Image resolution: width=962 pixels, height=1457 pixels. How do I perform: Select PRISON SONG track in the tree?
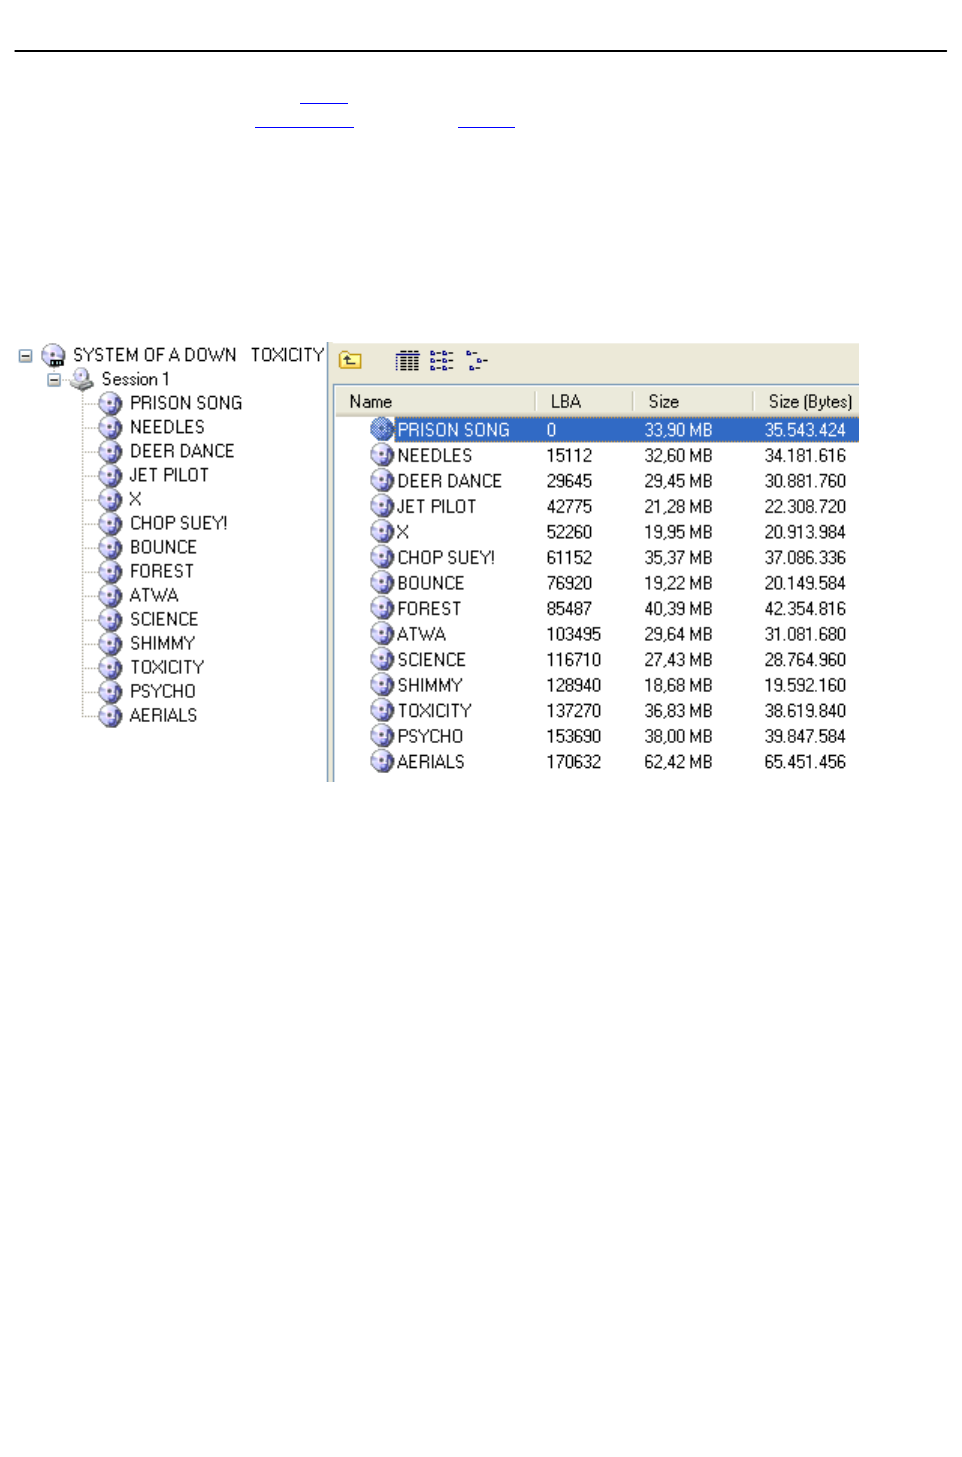(x=186, y=403)
